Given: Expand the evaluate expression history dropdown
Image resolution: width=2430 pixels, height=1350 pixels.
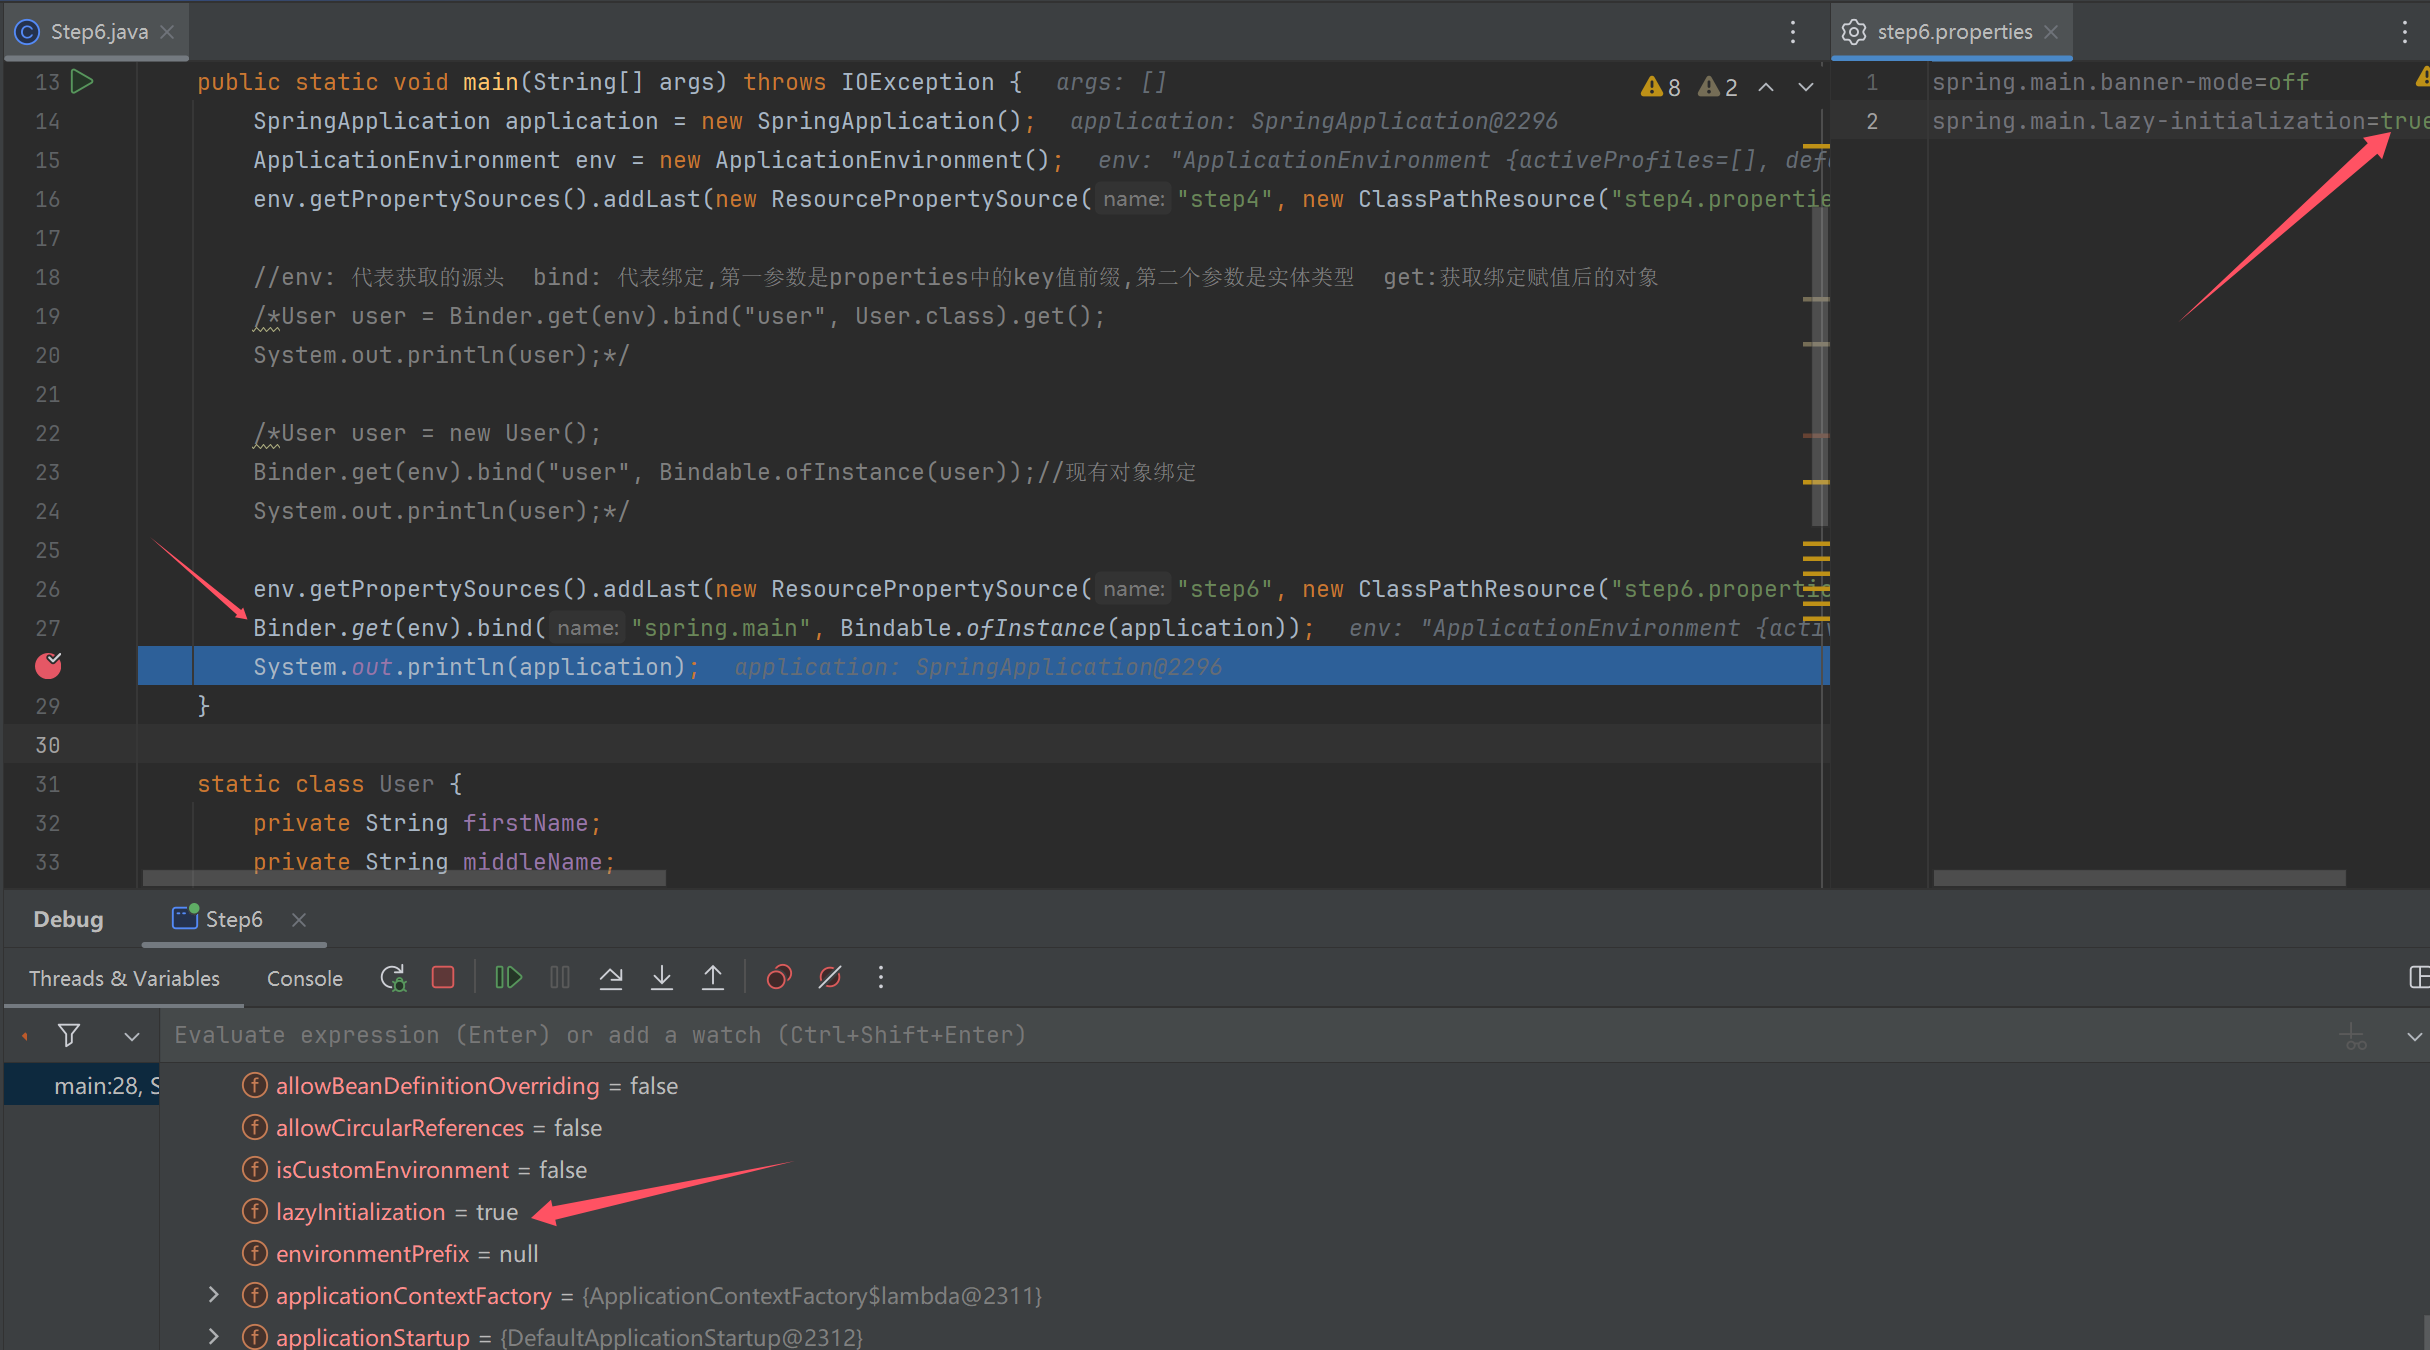Looking at the screenshot, I should pos(2414,1037).
